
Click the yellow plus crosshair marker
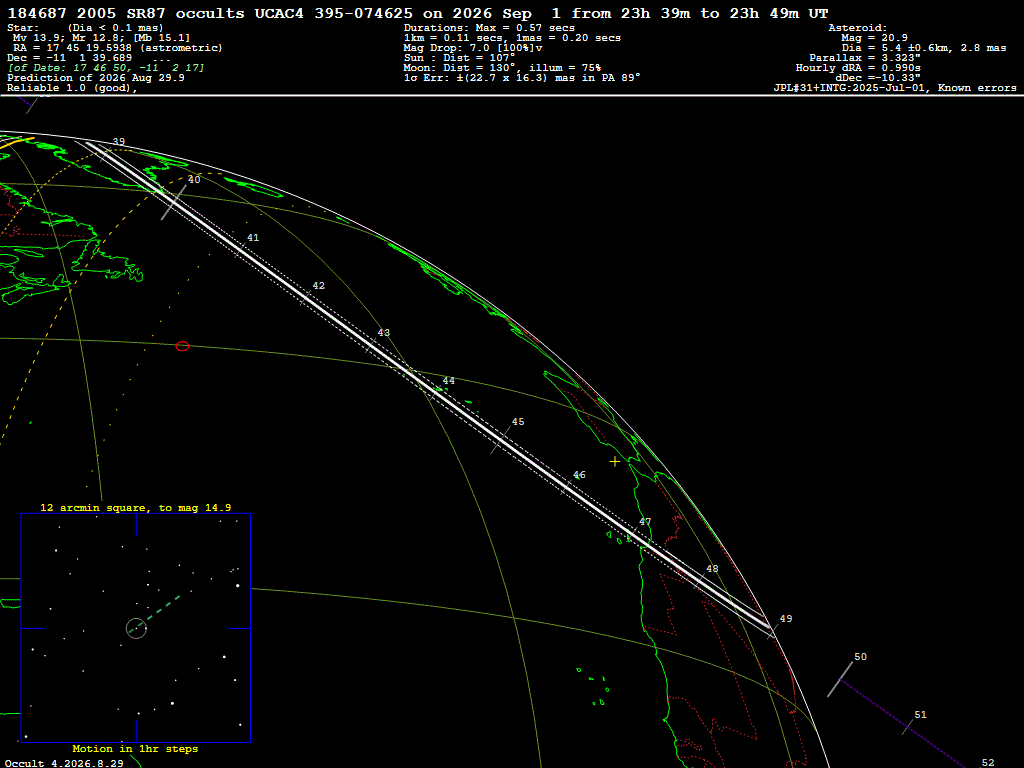[x=615, y=462]
